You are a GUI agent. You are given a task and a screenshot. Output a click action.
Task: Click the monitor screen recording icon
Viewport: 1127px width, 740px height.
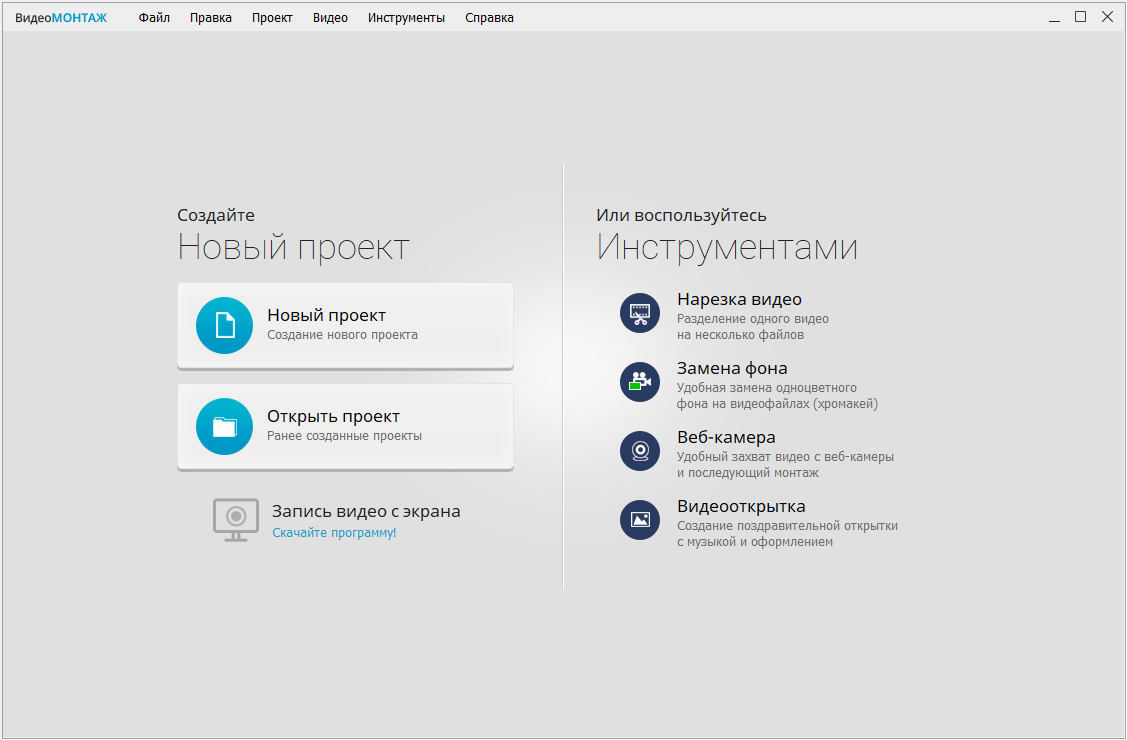(x=236, y=519)
